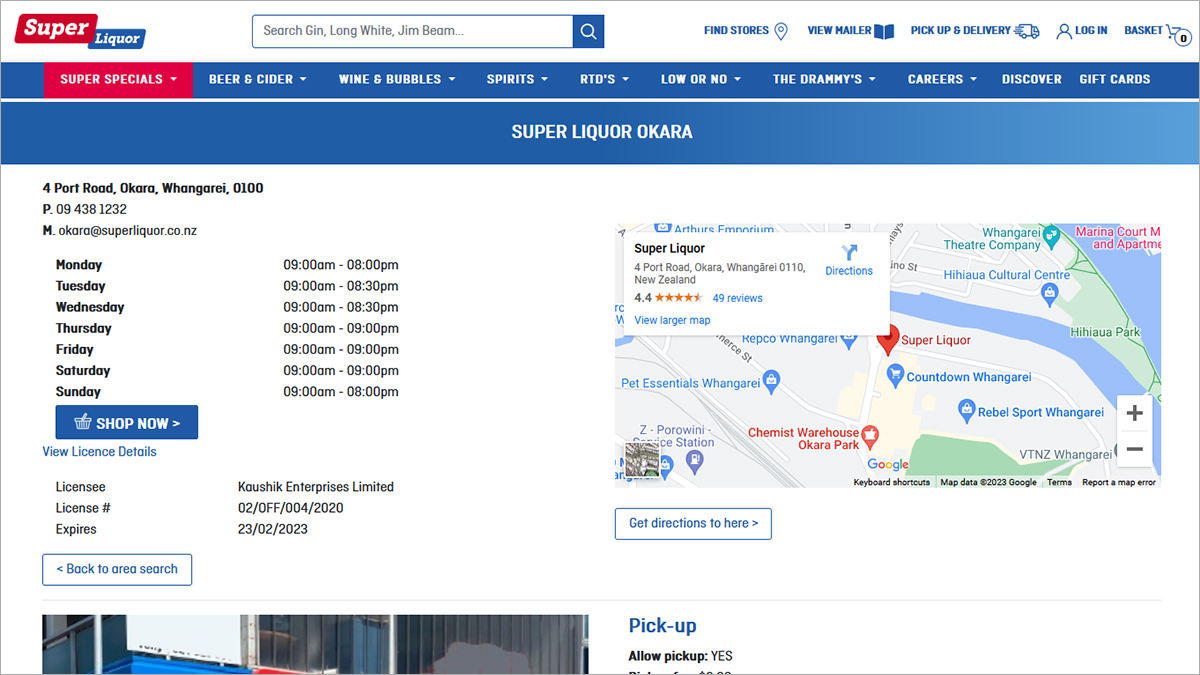This screenshot has height=675, width=1200.
Task: Switch map to satellite view thumbnail
Action: pos(642,460)
